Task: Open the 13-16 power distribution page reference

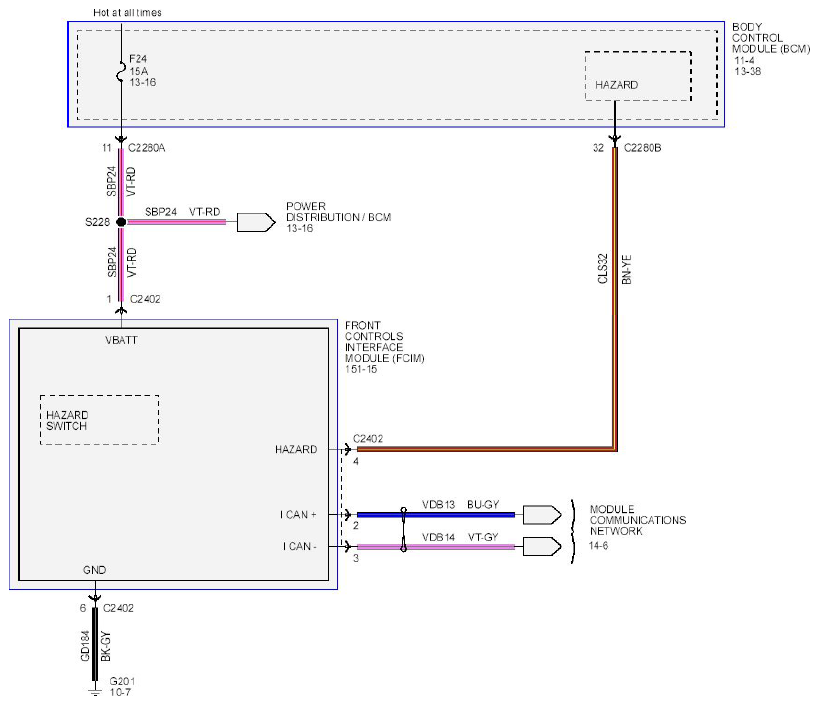Action: click(300, 229)
